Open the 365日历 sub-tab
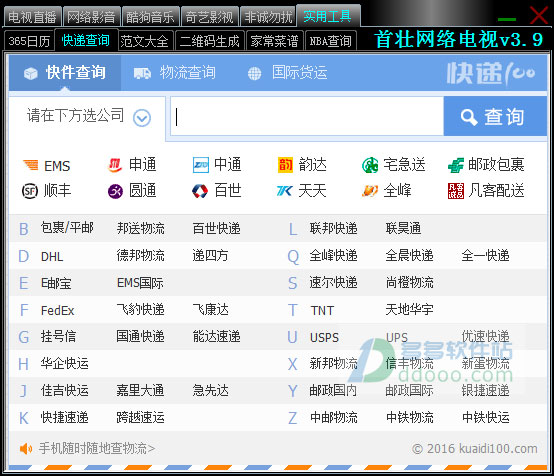 [29, 41]
